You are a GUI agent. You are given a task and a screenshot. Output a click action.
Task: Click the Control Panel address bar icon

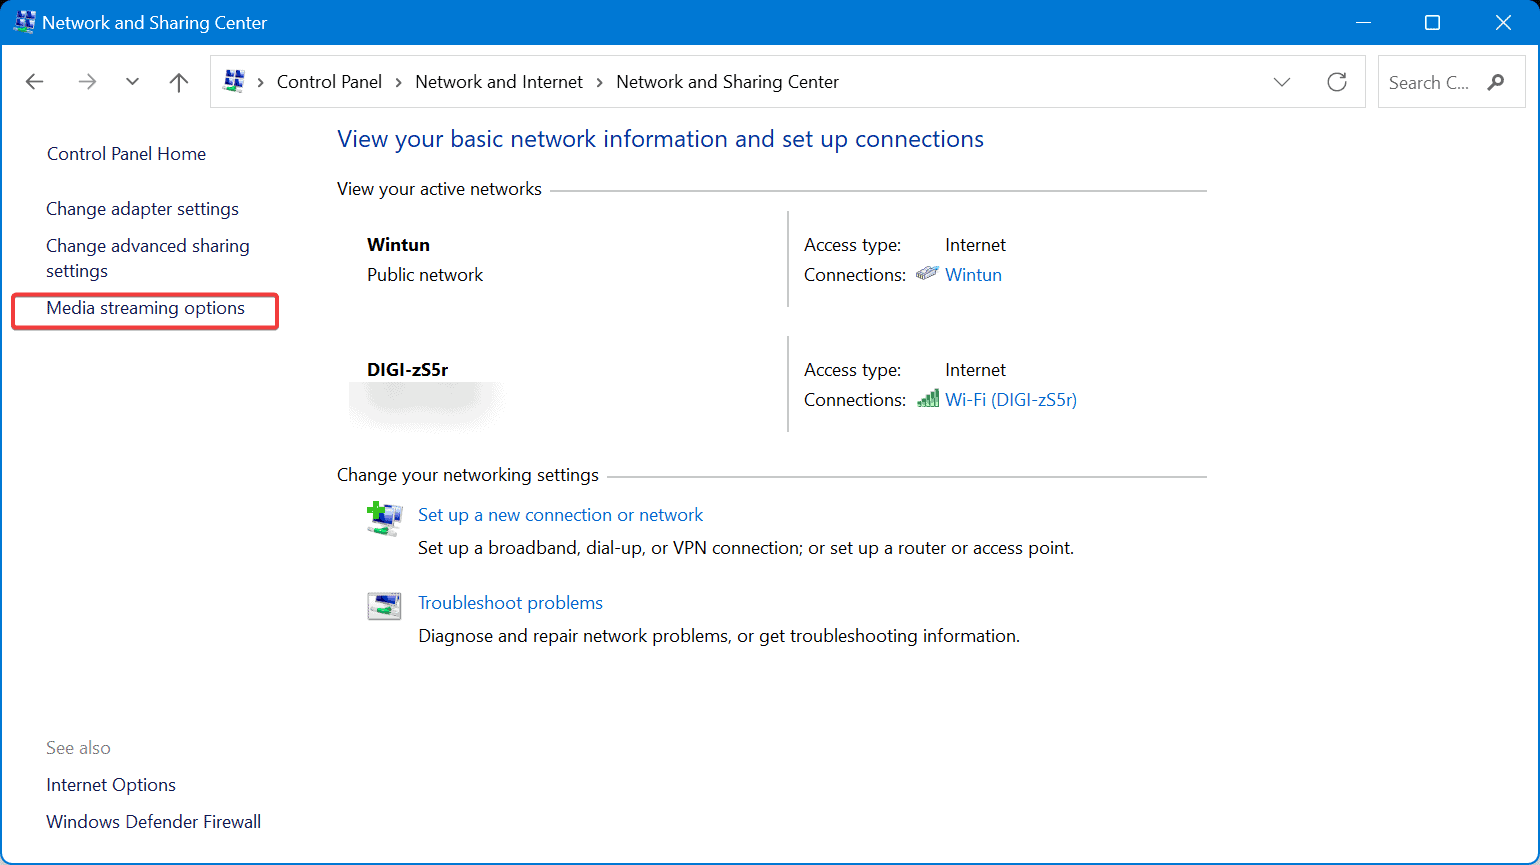click(234, 81)
